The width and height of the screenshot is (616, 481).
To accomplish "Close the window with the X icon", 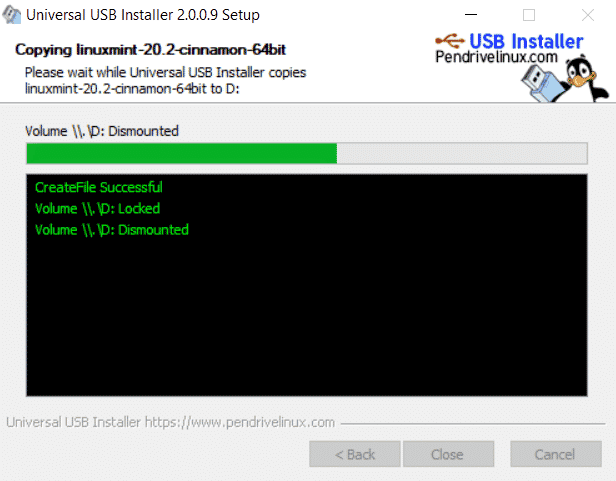I will [588, 15].
